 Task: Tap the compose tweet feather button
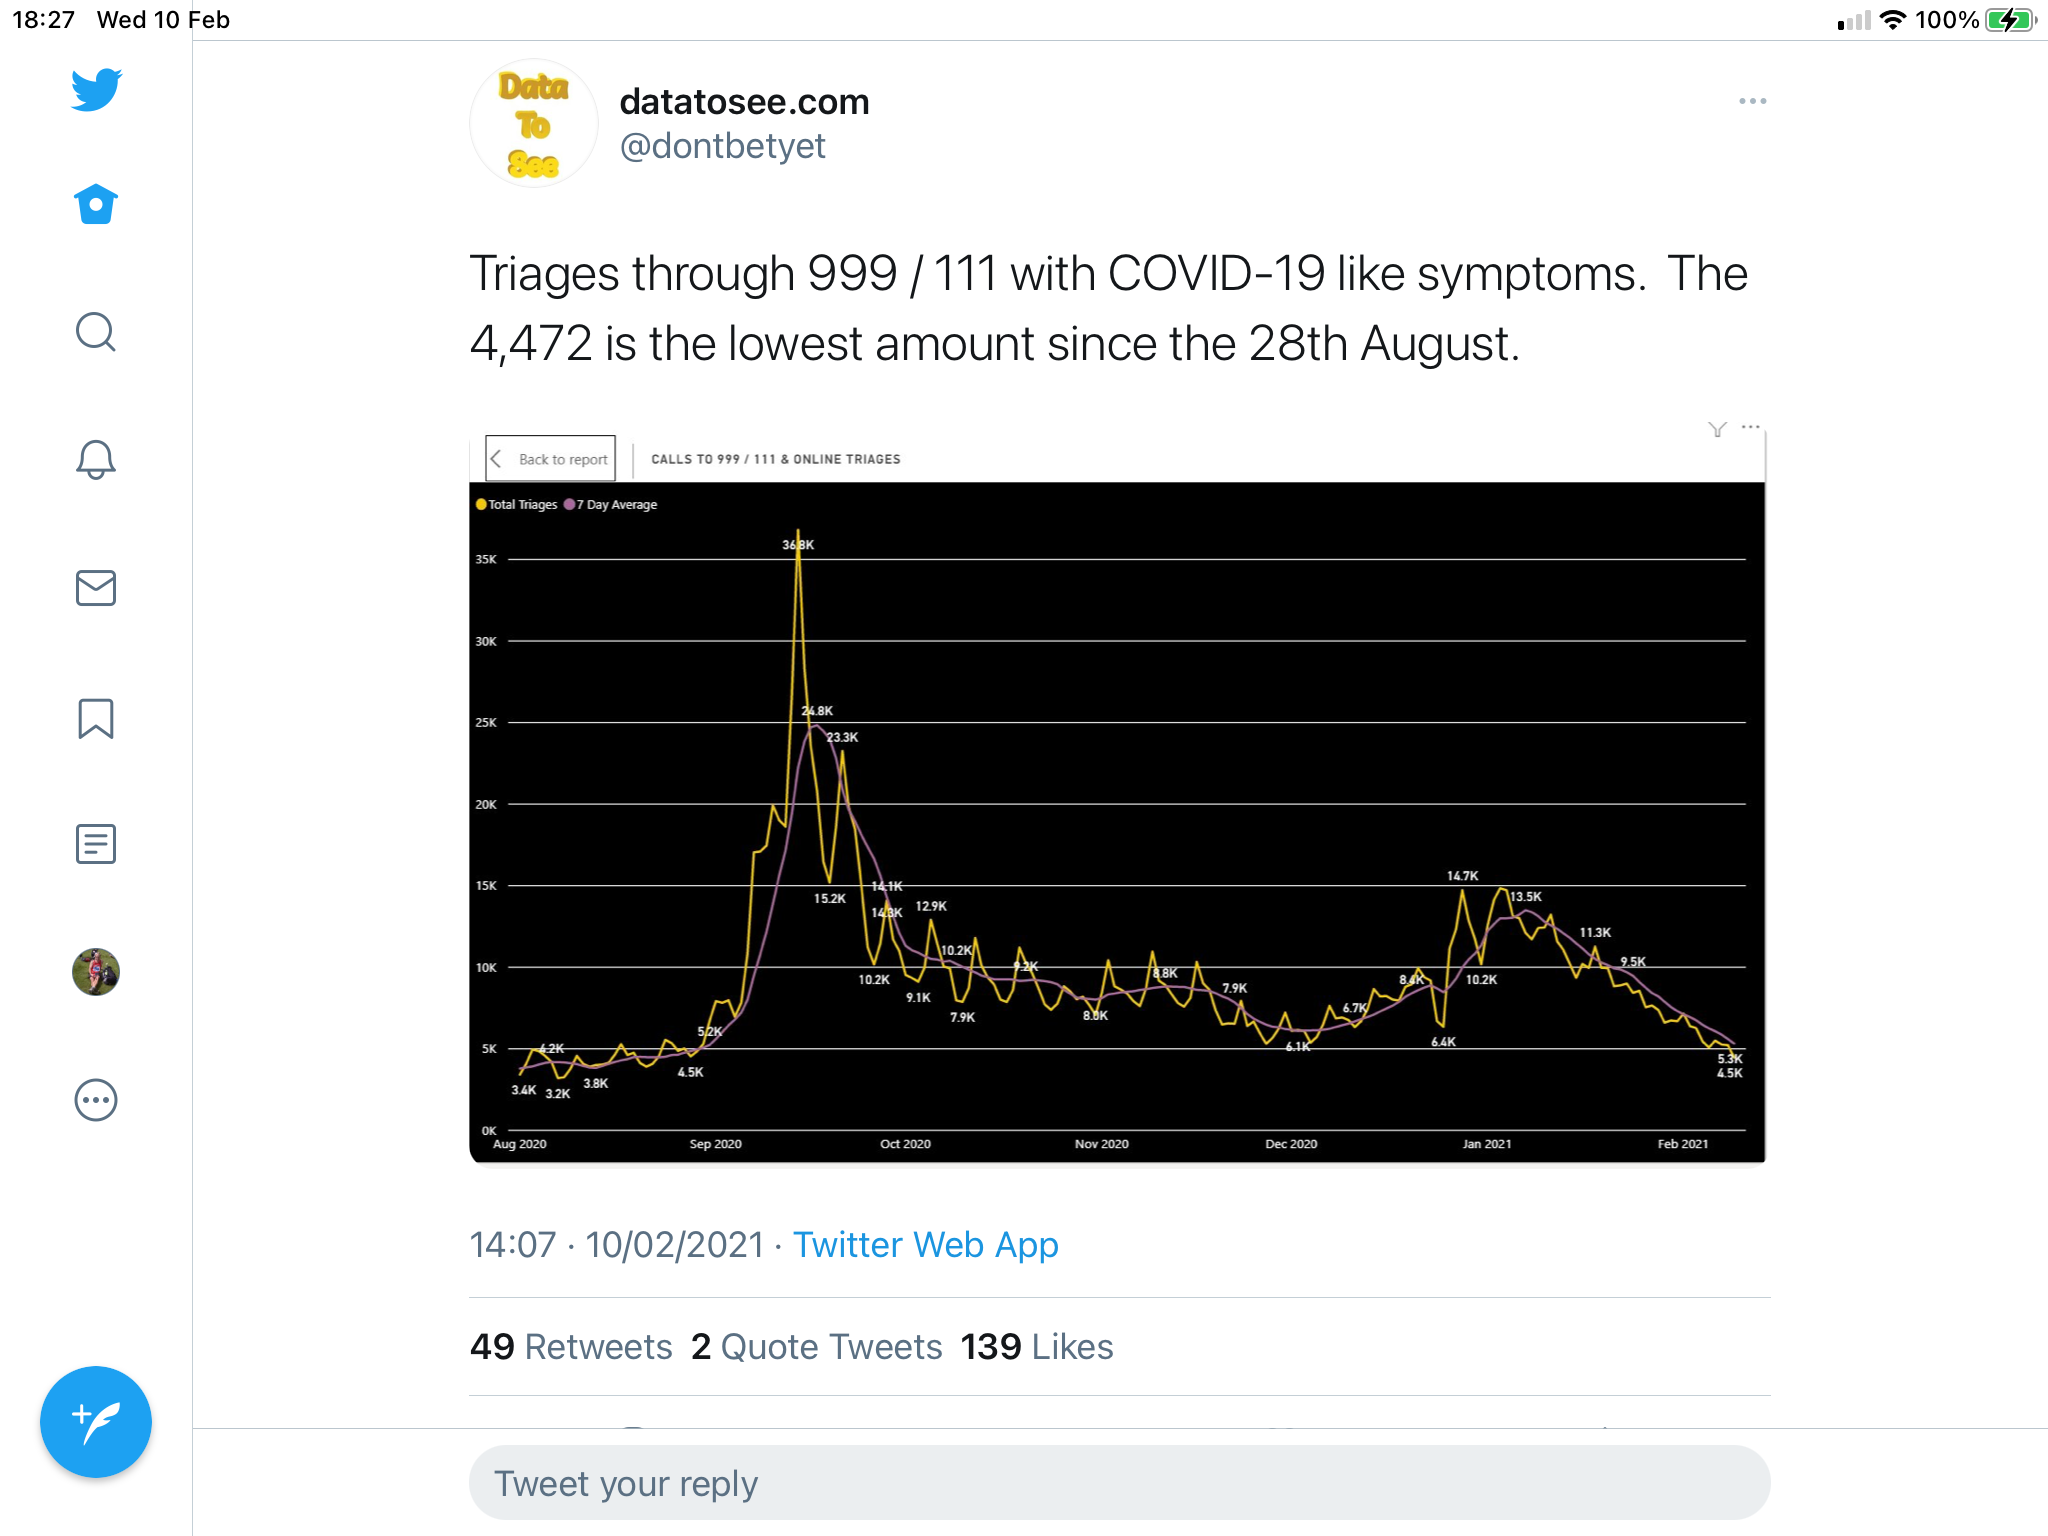click(96, 1421)
